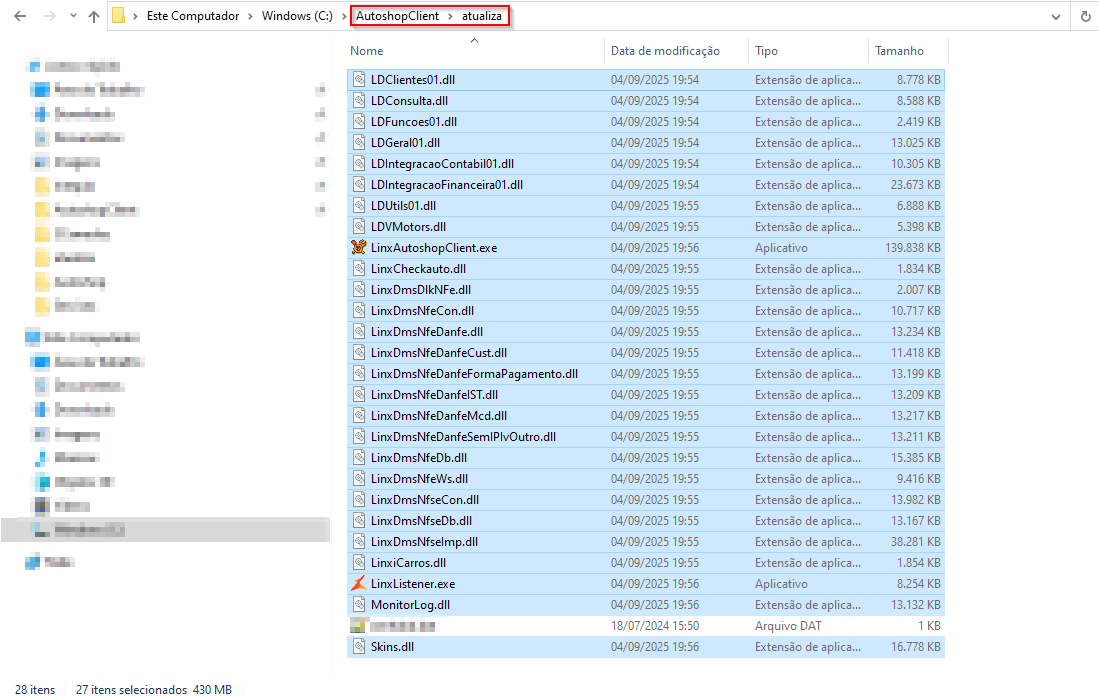Click the MonitorLog.dll file icon

pos(359,605)
